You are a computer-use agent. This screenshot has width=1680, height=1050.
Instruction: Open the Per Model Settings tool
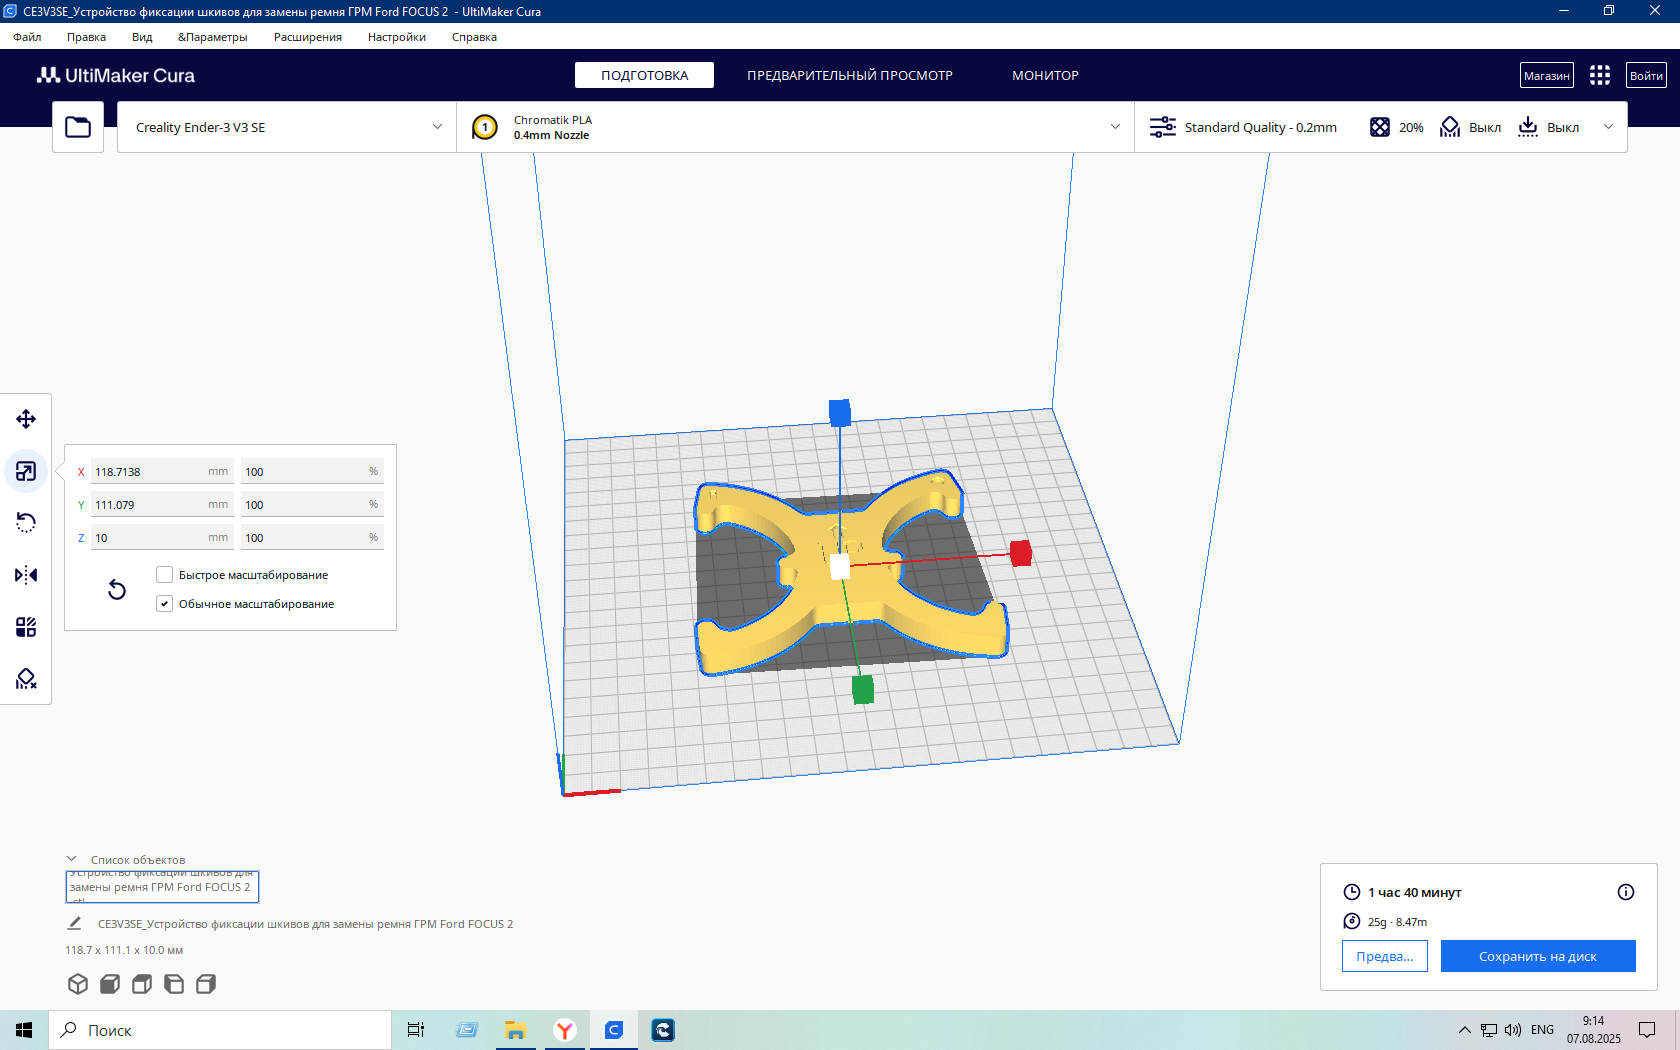point(26,627)
